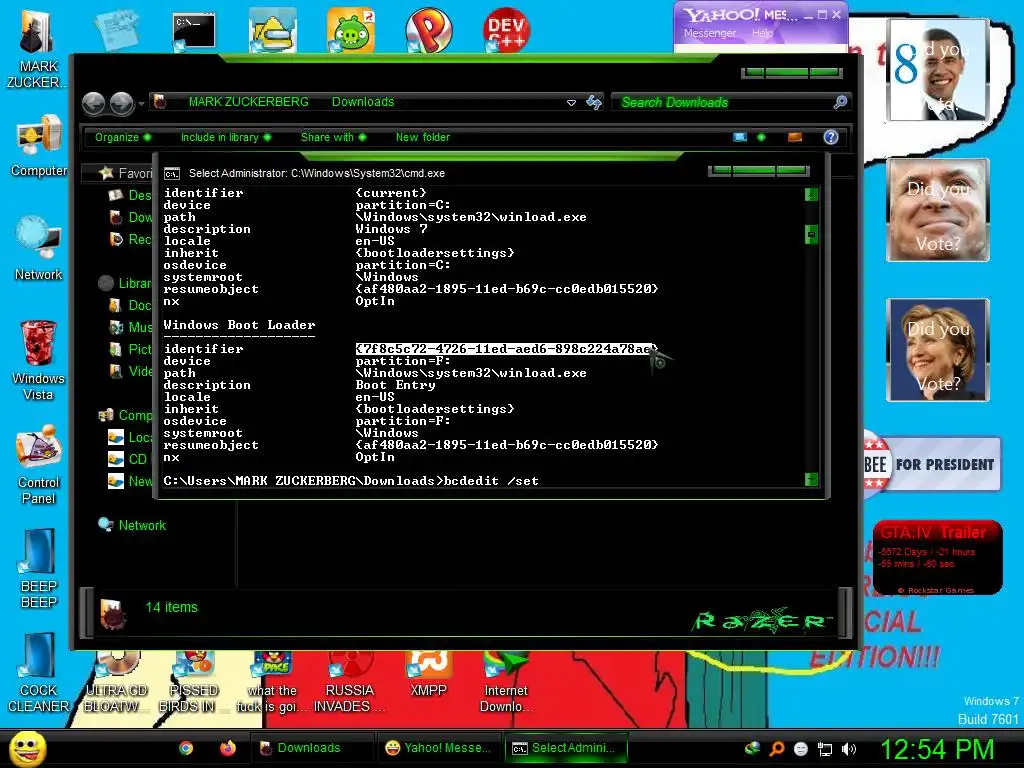Image resolution: width=1024 pixels, height=768 pixels.
Task: Switch to Select Admini... cmd taskbar button
Action: (x=566, y=748)
